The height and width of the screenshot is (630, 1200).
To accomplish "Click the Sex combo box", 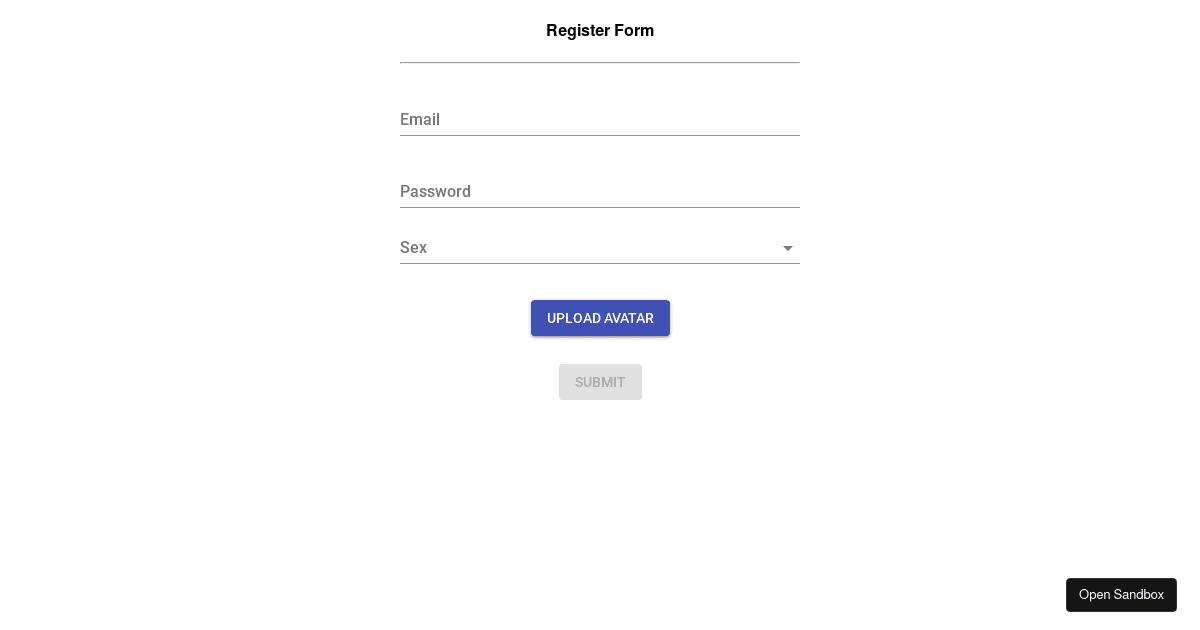I will pyautogui.click(x=600, y=248).
